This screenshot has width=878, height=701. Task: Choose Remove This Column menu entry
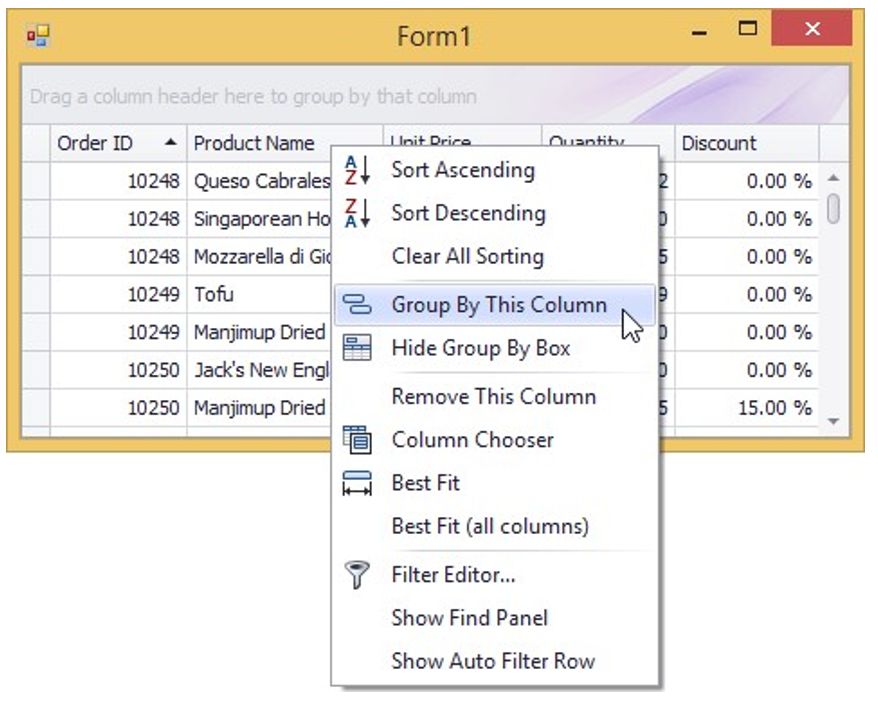(493, 396)
